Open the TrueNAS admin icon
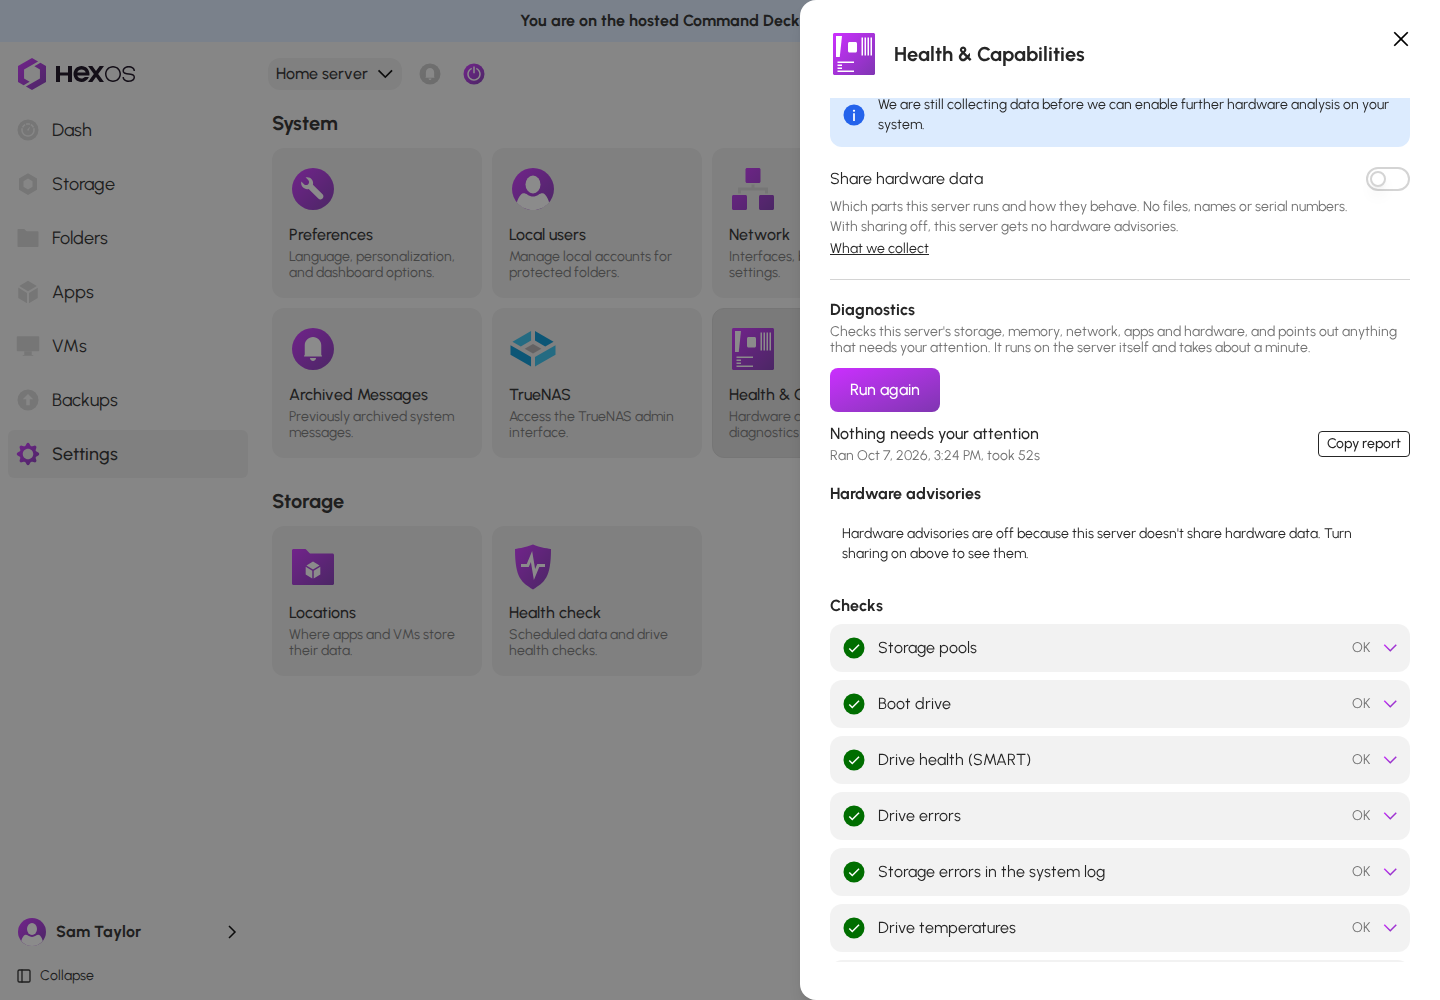The width and height of the screenshot is (1440, 1000). 533,349
